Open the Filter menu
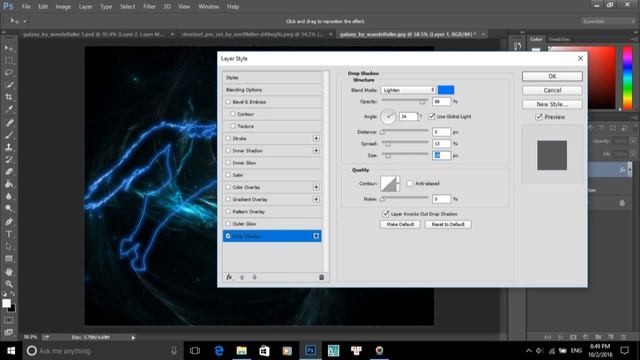 pyautogui.click(x=149, y=7)
